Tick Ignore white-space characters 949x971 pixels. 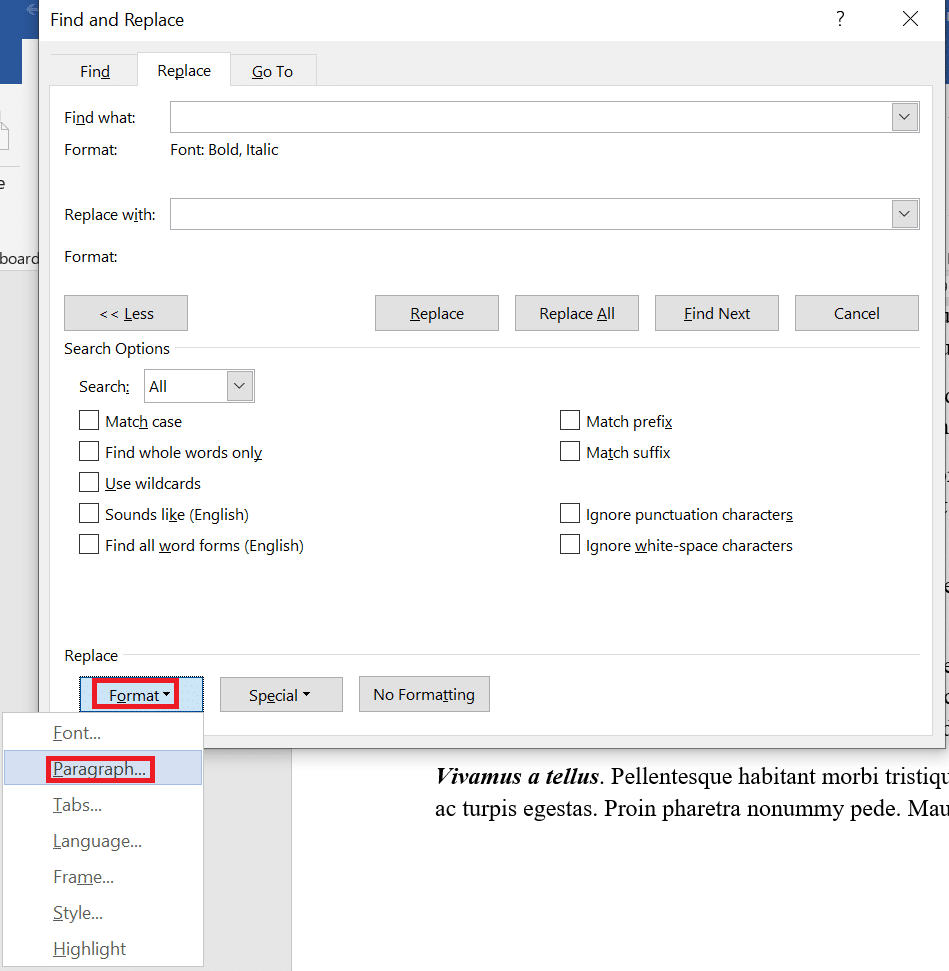pos(570,544)
